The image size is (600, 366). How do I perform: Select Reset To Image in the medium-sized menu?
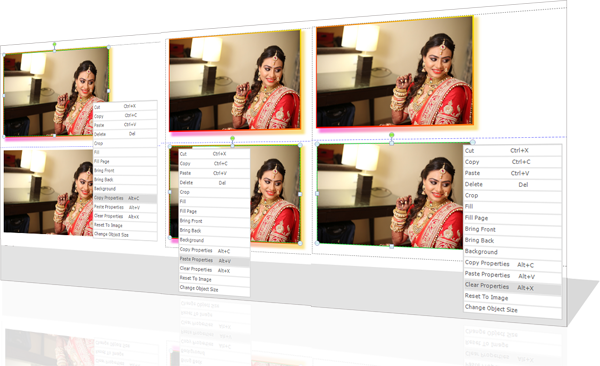214,280
